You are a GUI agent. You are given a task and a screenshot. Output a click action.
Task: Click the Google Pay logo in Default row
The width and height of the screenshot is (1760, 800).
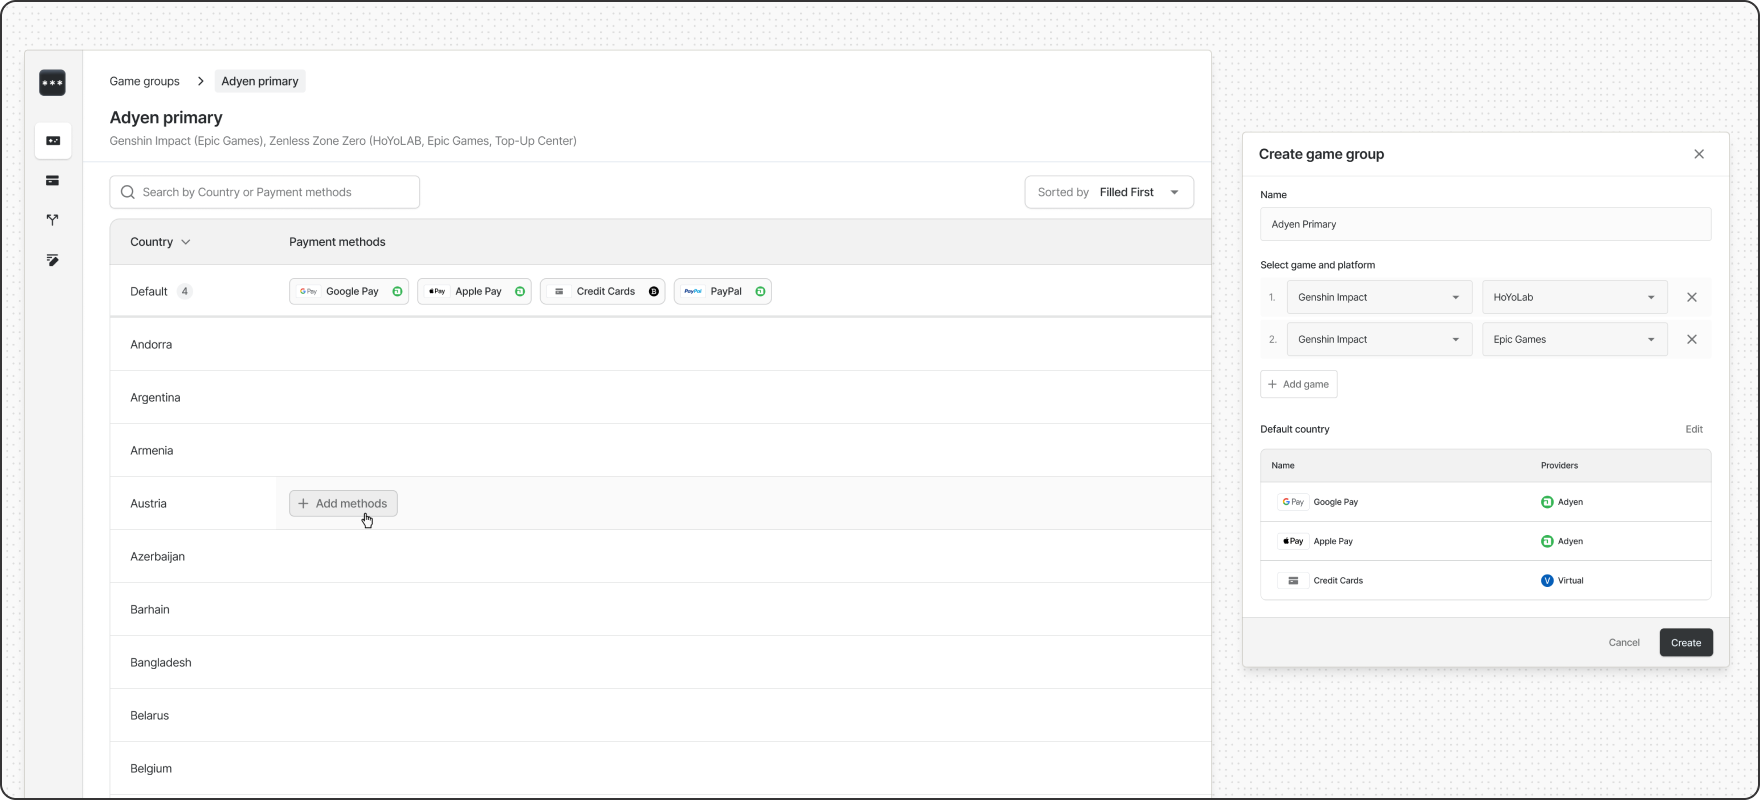308,291
